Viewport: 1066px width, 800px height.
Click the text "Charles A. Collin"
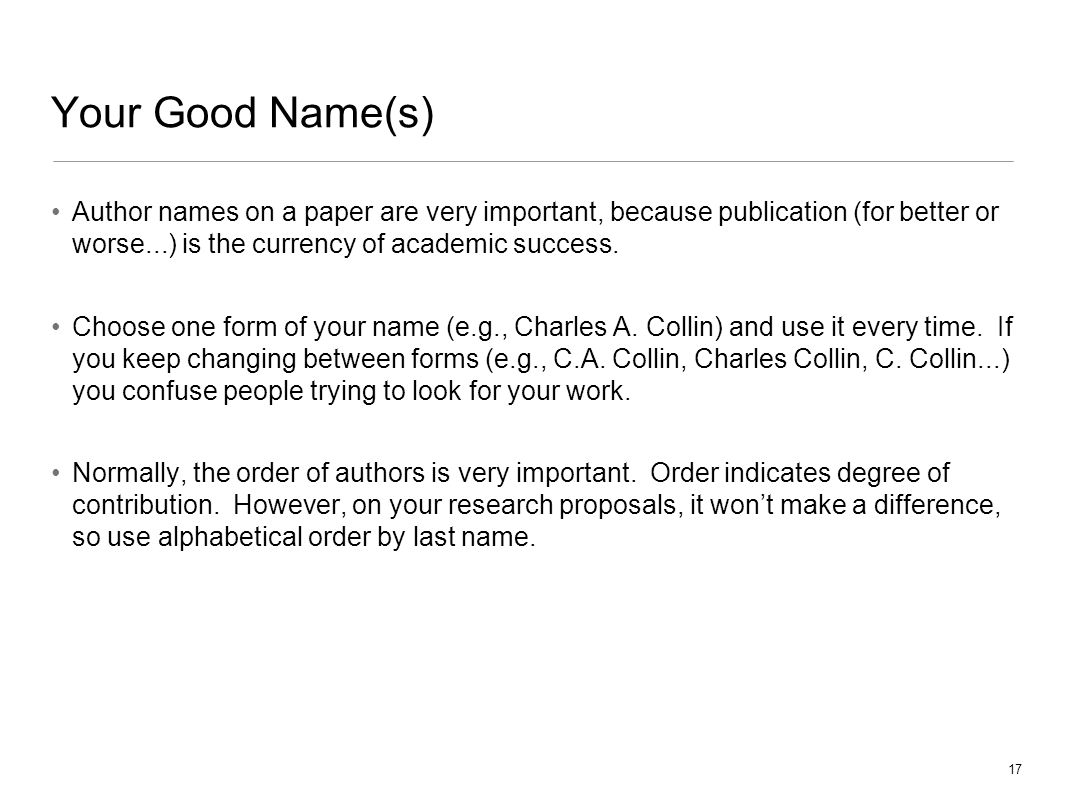(618, 327)
